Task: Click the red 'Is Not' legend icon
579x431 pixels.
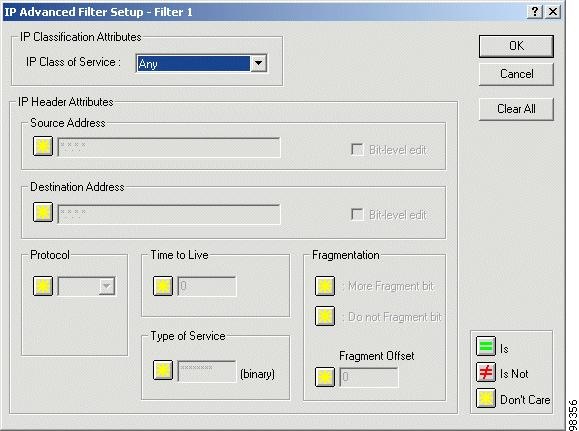Action: click(486, 372)
